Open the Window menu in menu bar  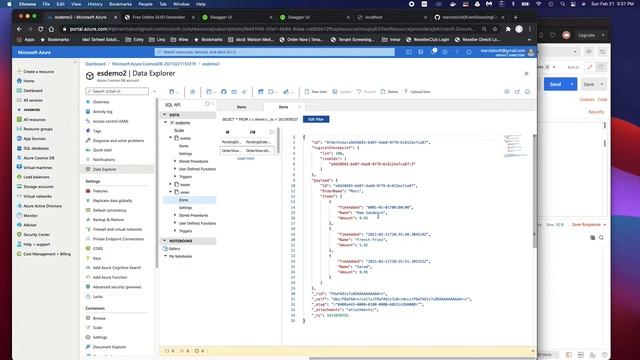pyautogui.click(x=181, y=4)
